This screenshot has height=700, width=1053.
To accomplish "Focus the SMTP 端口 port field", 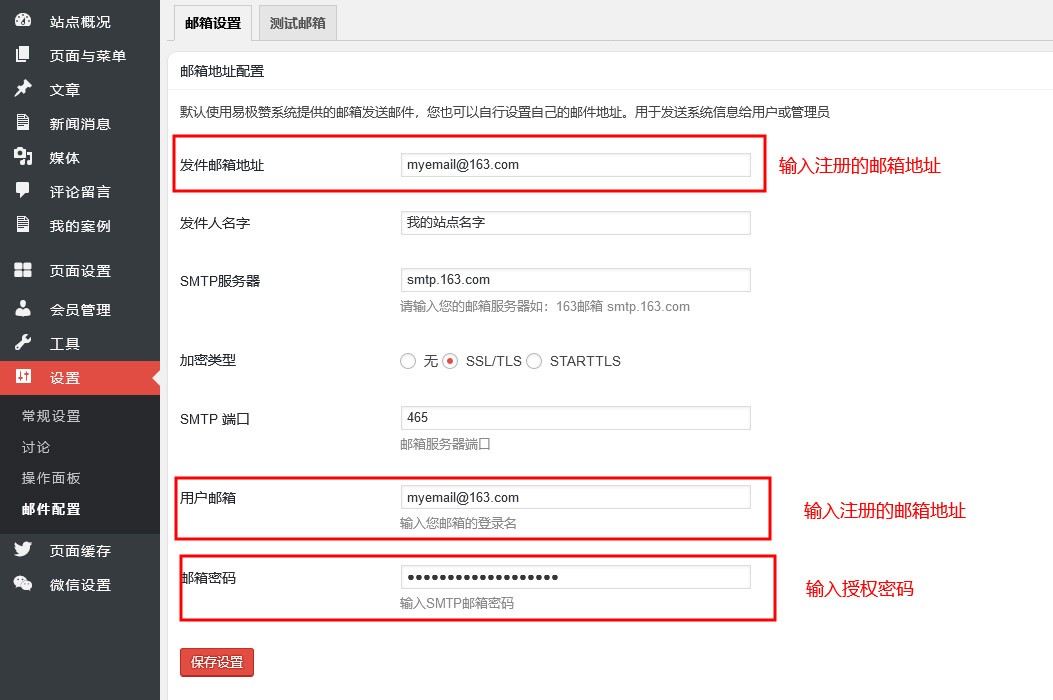I will [x=575, y=418].
